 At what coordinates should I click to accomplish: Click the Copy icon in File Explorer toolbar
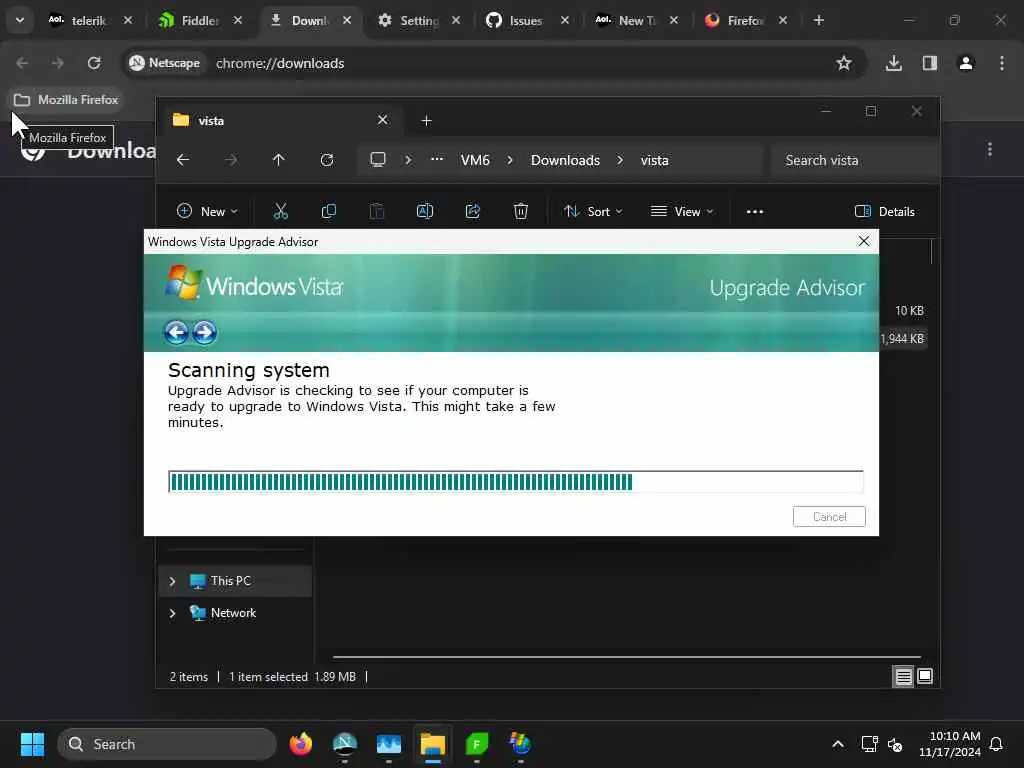[329, 211]
